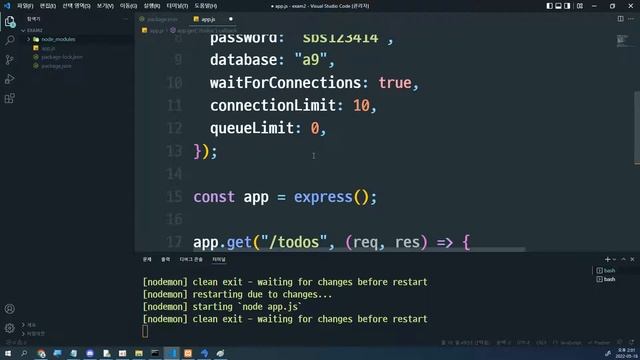
Task: Click the app.get callback breadcrumb segment
Action: [203, 31]
